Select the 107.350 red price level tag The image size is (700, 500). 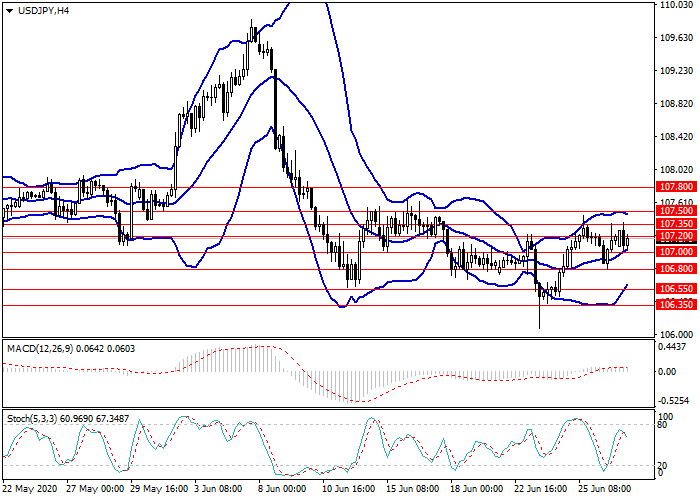(x=676, y=224)
